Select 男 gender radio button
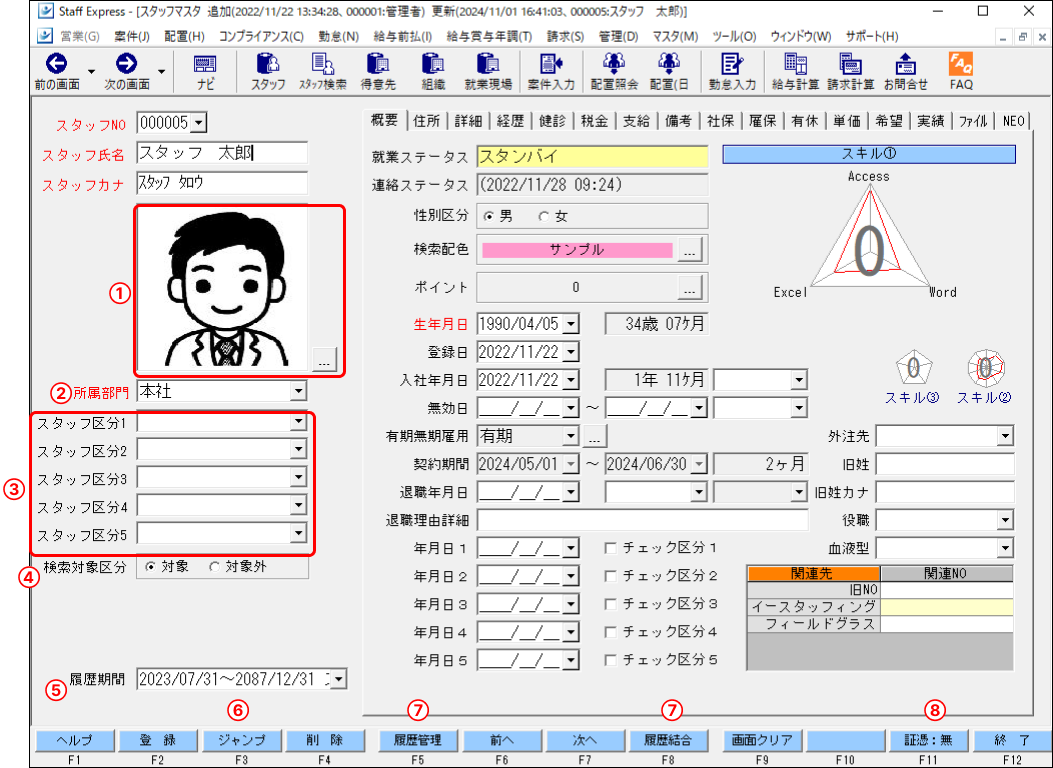 pyautogui.click(x=488, y=216)
